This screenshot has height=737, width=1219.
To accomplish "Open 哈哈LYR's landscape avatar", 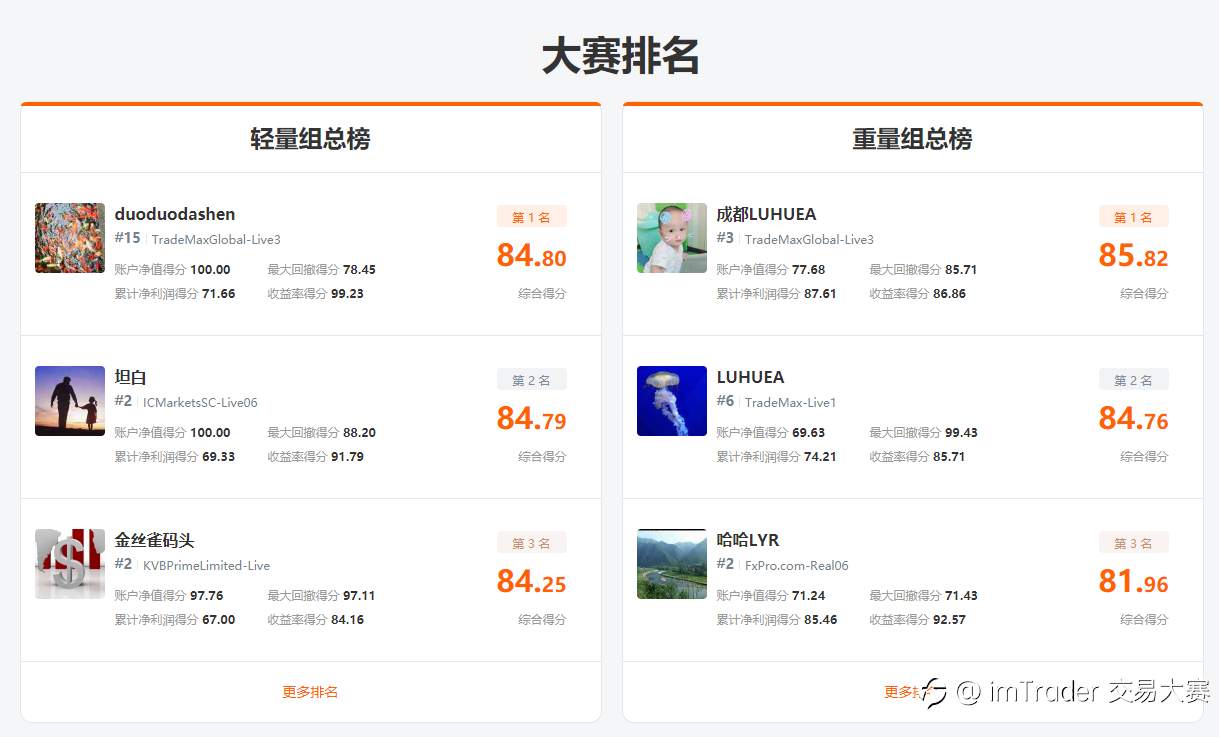I will click(x=672, y=564).
